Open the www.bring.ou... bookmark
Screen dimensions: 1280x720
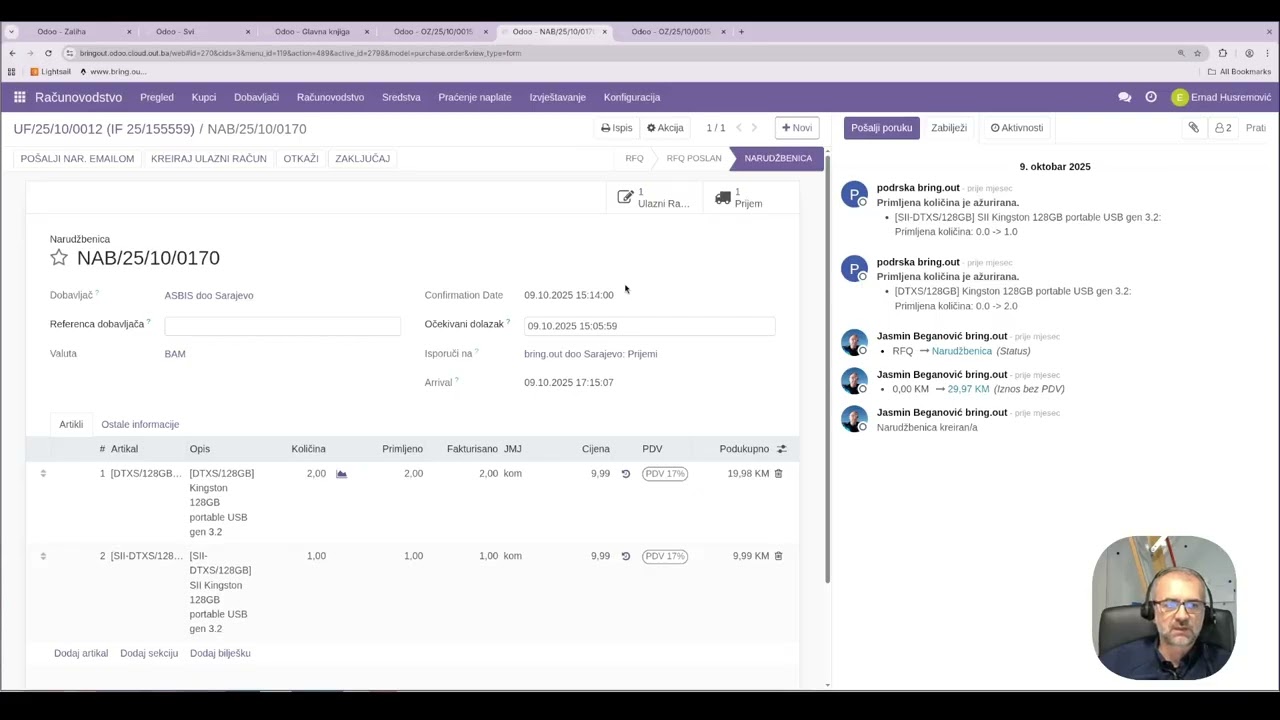coord(112,72)
